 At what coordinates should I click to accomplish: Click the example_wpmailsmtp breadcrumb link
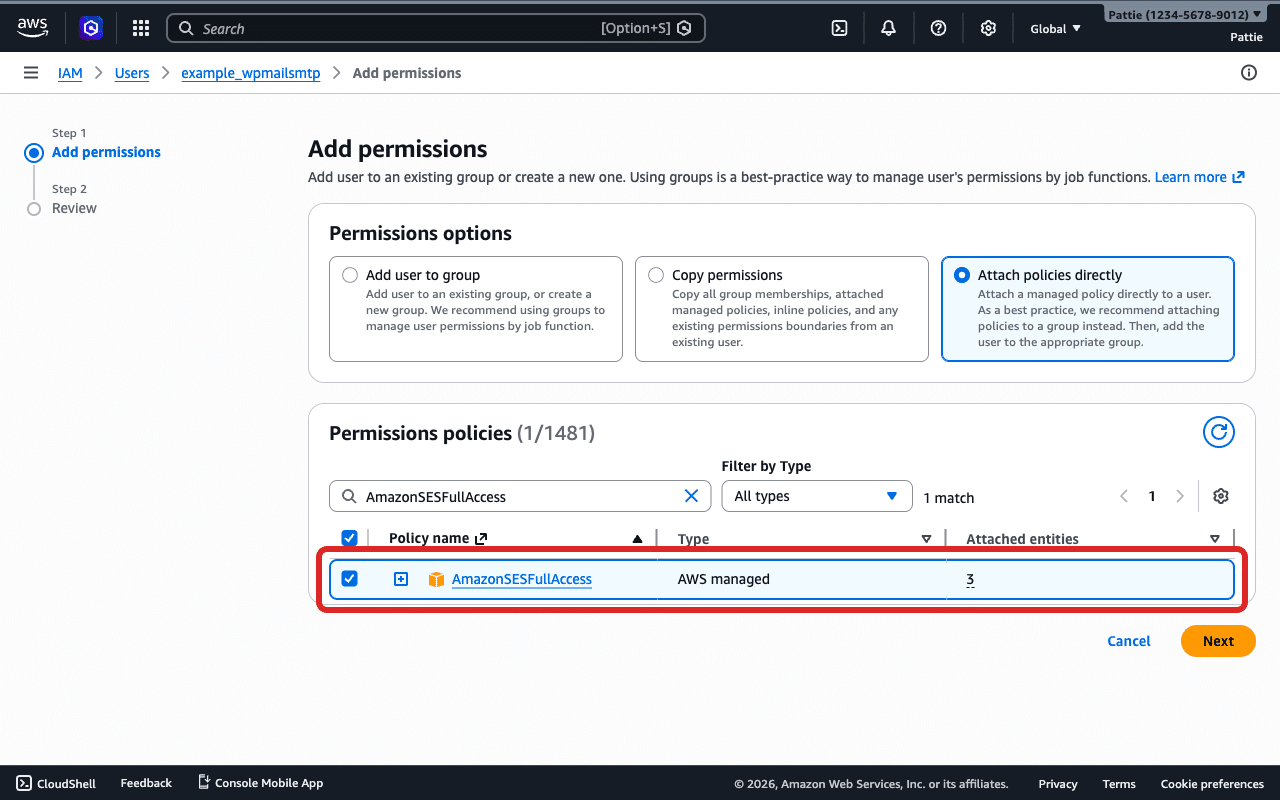pos(251,73)
